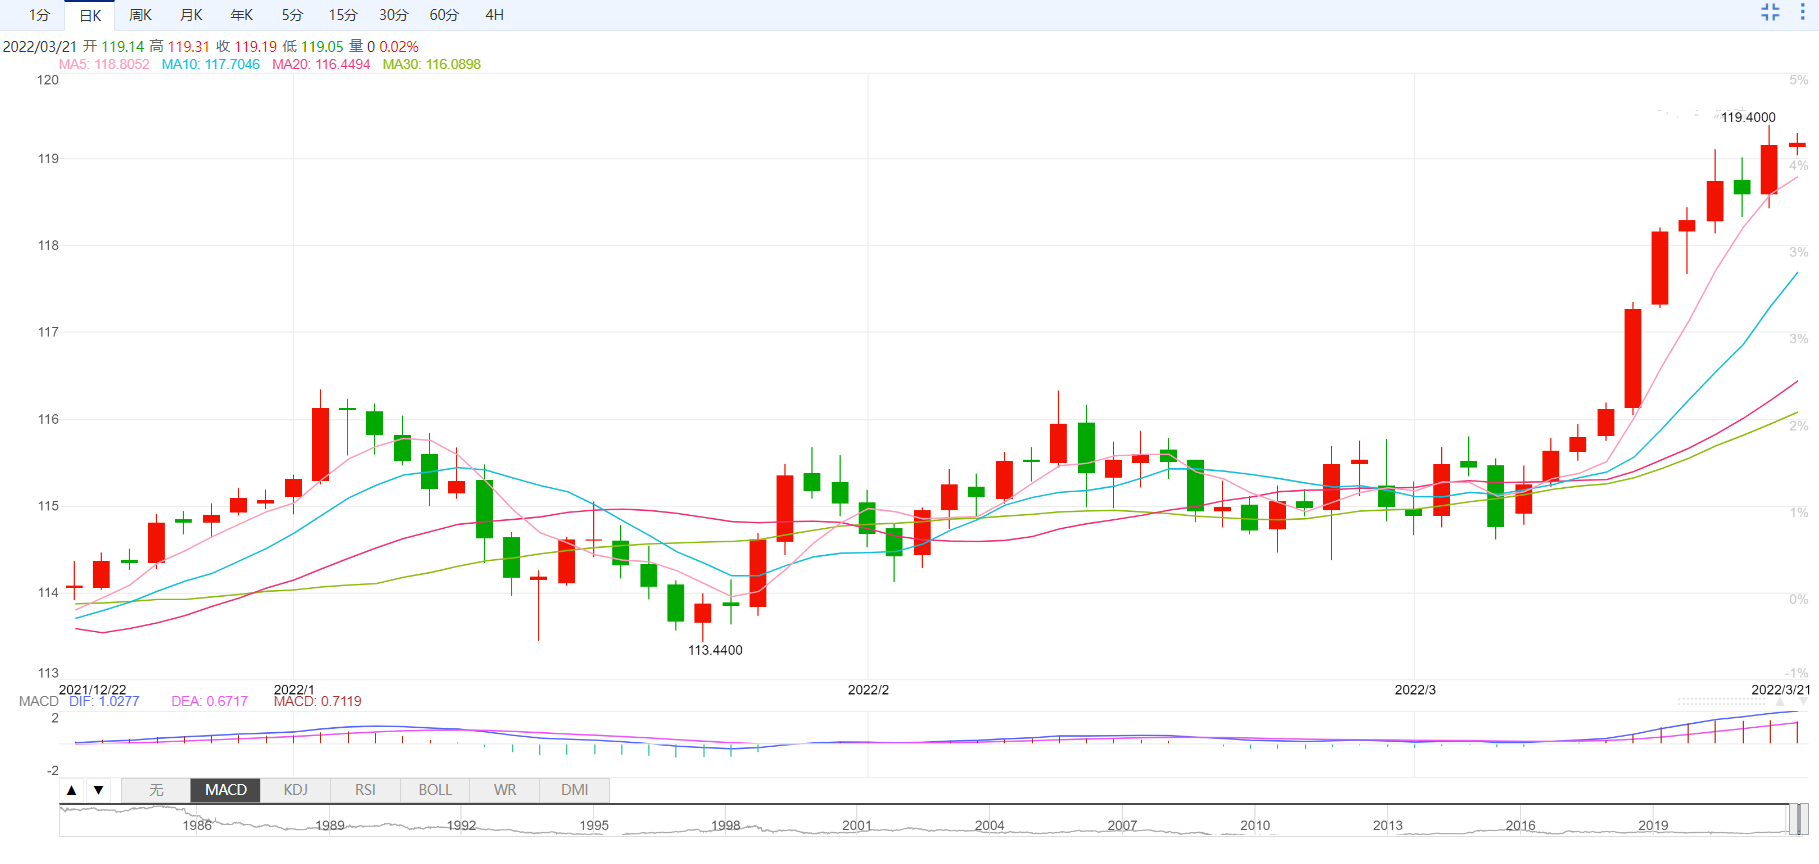
Task: Switch to the 60分 interval tab
Action: (x=444, y=15)
